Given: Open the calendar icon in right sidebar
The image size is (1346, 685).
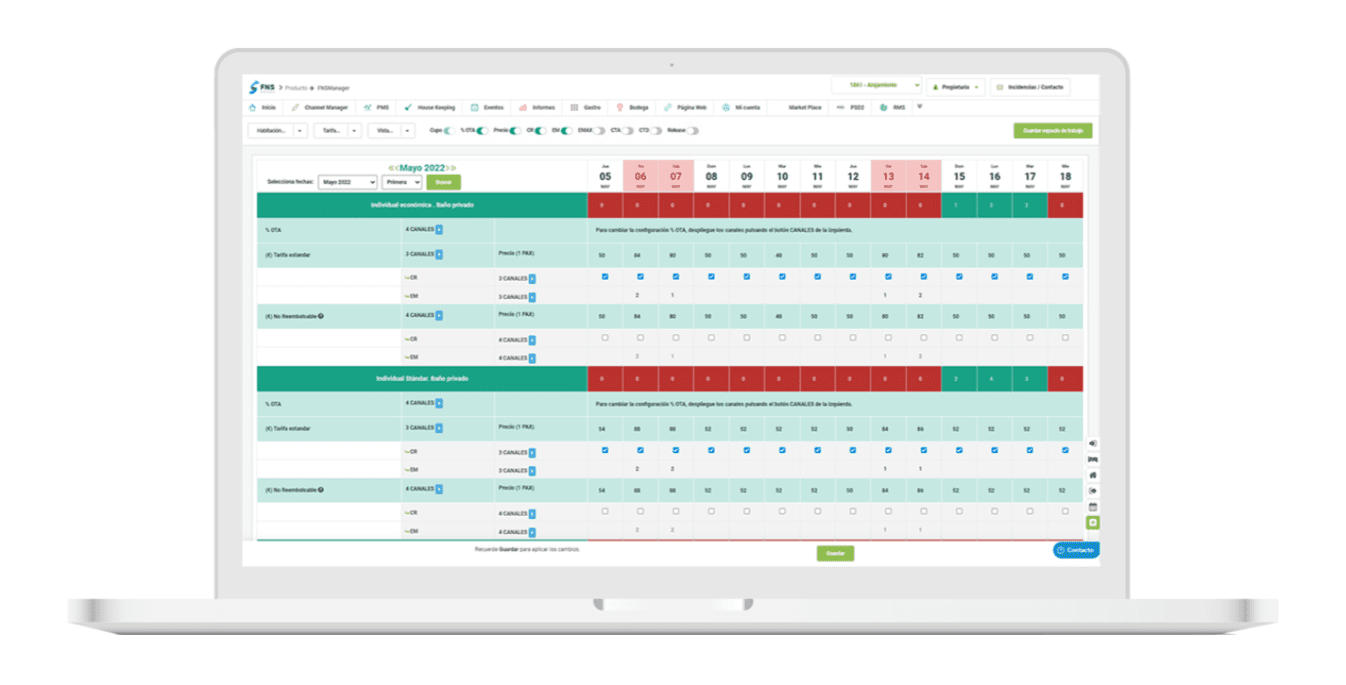Looking at the screenshot, I should [x=1093, y=507].
